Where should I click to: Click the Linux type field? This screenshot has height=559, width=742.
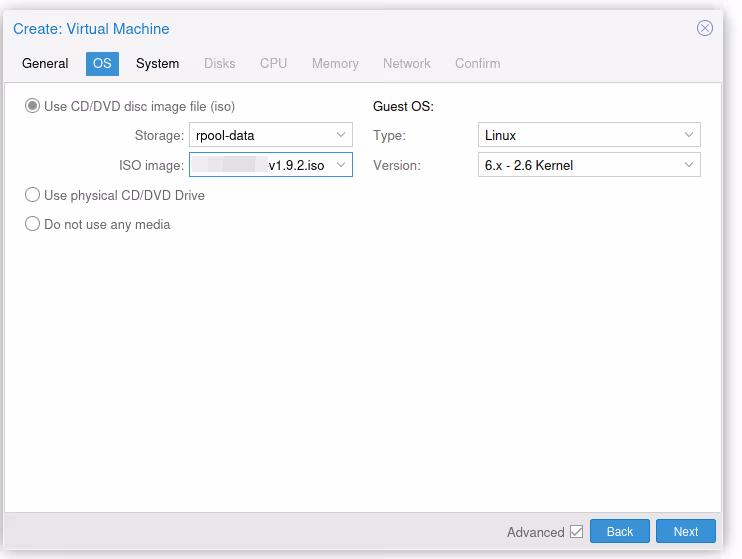(x=578, y=135)
